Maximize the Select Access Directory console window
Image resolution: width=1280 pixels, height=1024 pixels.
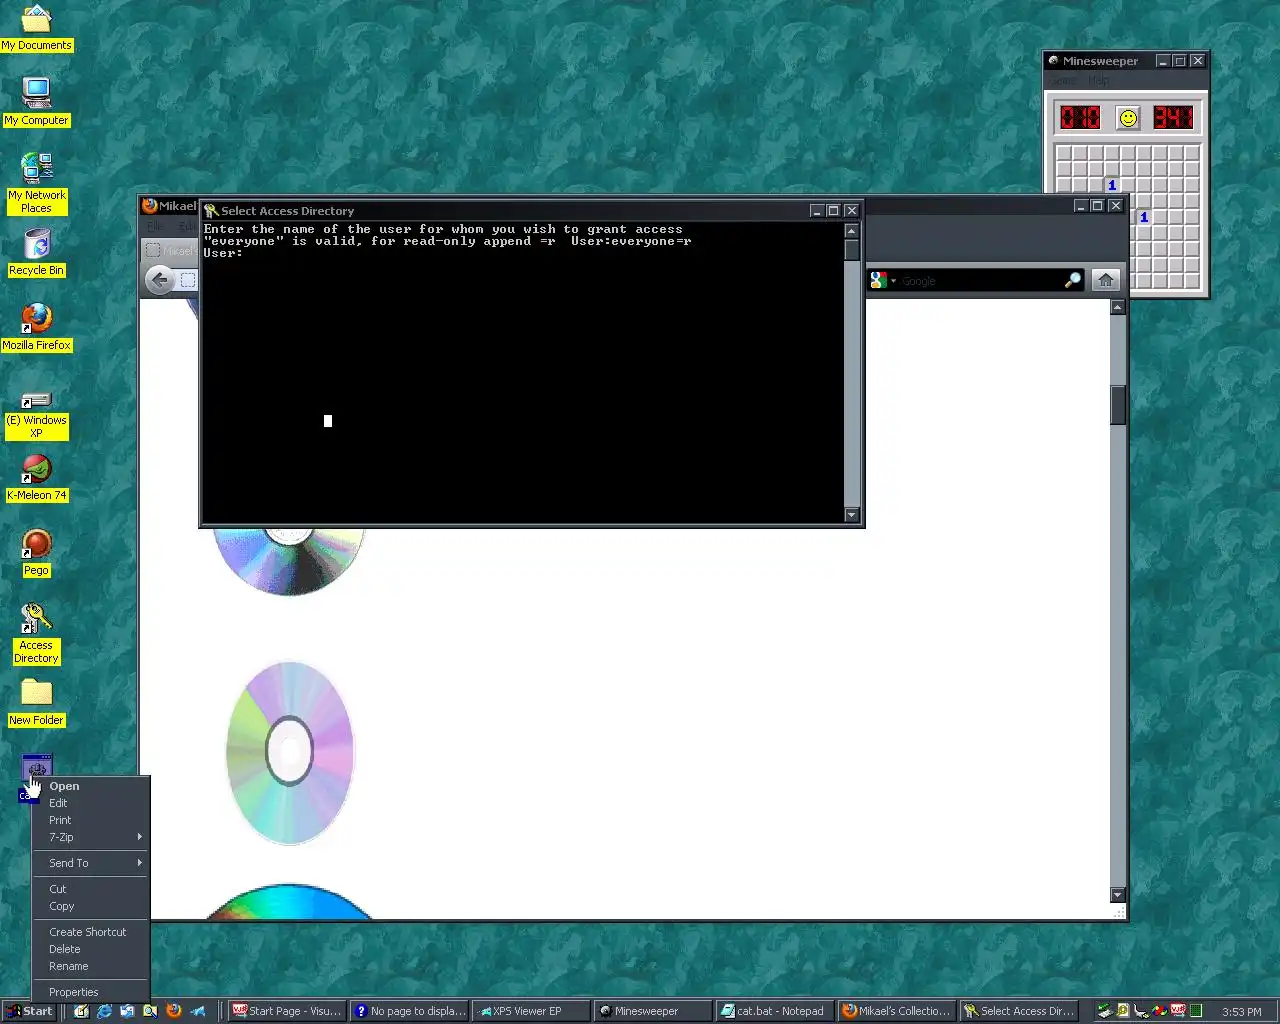[833, 211]
